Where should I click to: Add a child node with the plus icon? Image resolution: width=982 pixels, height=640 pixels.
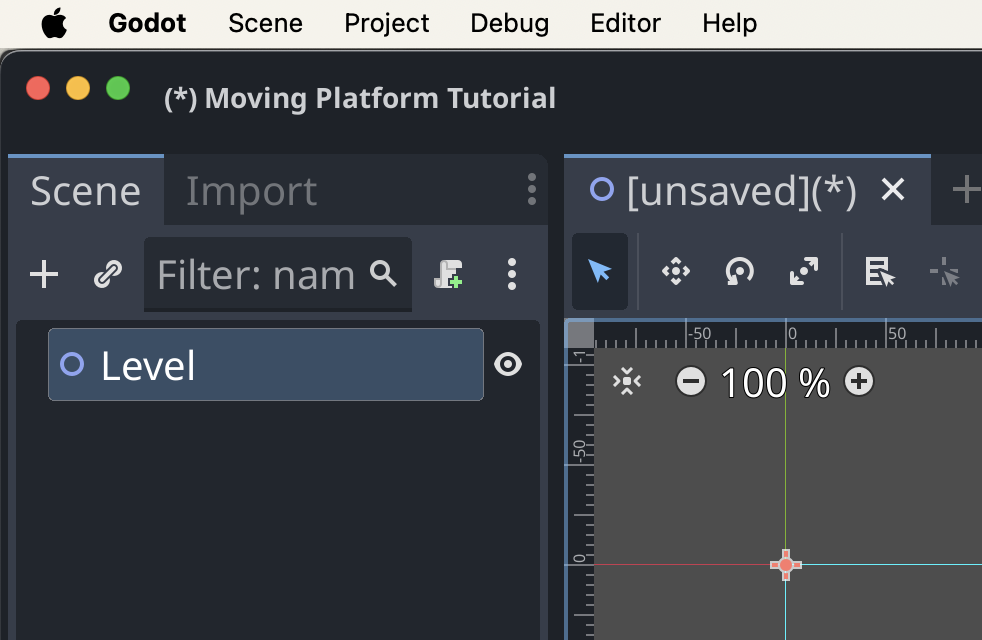[44, 274]
